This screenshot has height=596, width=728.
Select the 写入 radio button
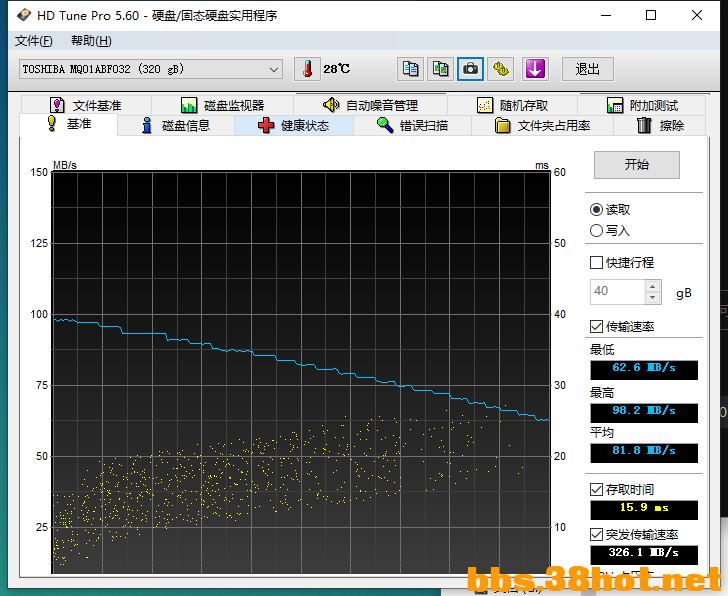[x=610, y=231]
